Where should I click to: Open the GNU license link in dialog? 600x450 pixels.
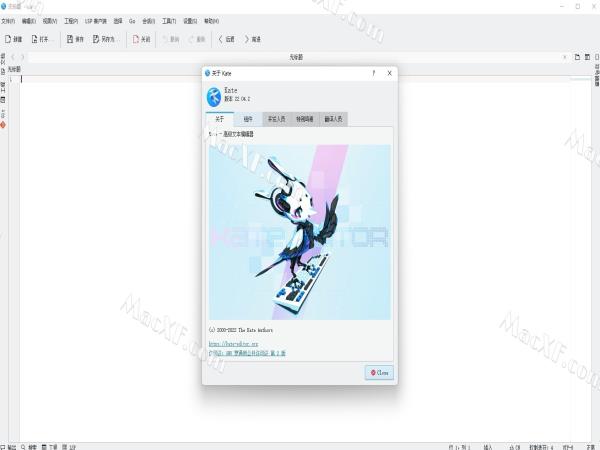(247, 353)
